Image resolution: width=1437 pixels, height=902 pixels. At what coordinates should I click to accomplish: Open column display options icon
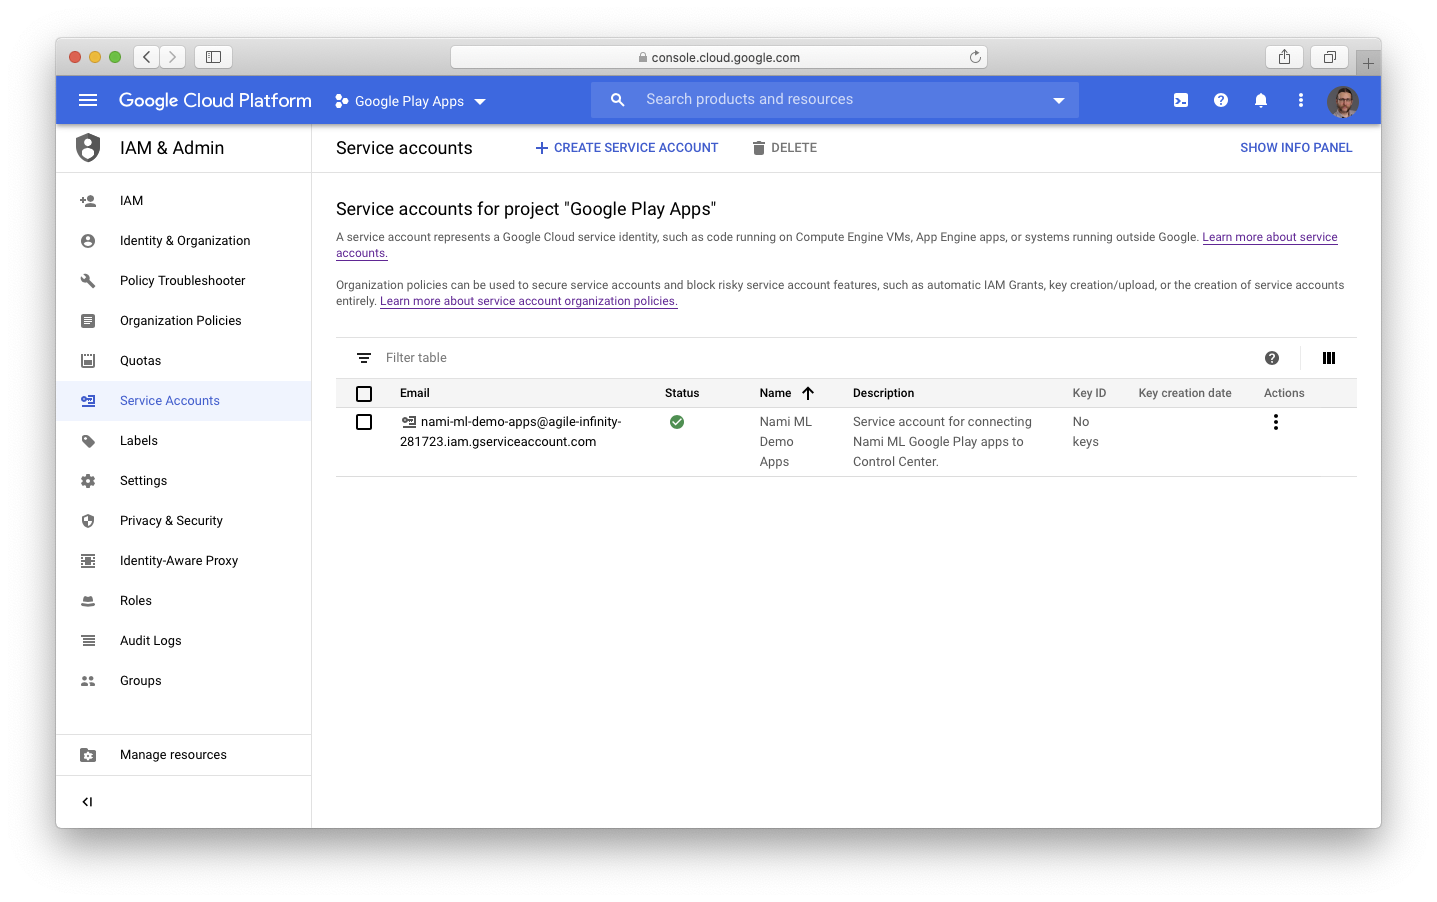coord(1329,358)
